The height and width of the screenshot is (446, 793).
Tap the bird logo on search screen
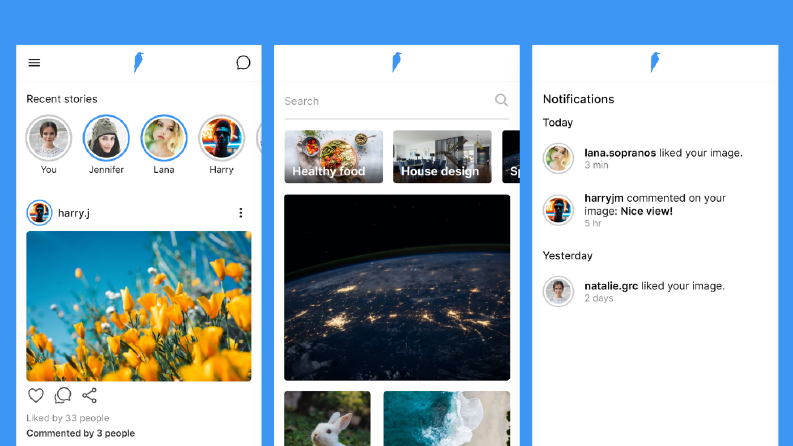(x=397, y=62)
